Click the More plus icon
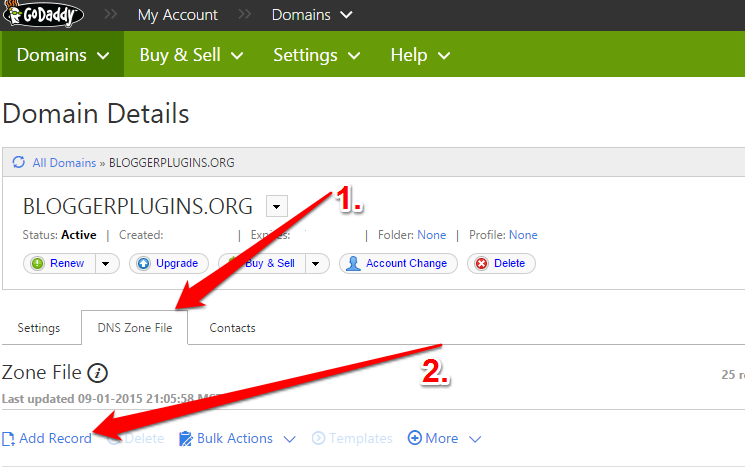 [415, 438]
